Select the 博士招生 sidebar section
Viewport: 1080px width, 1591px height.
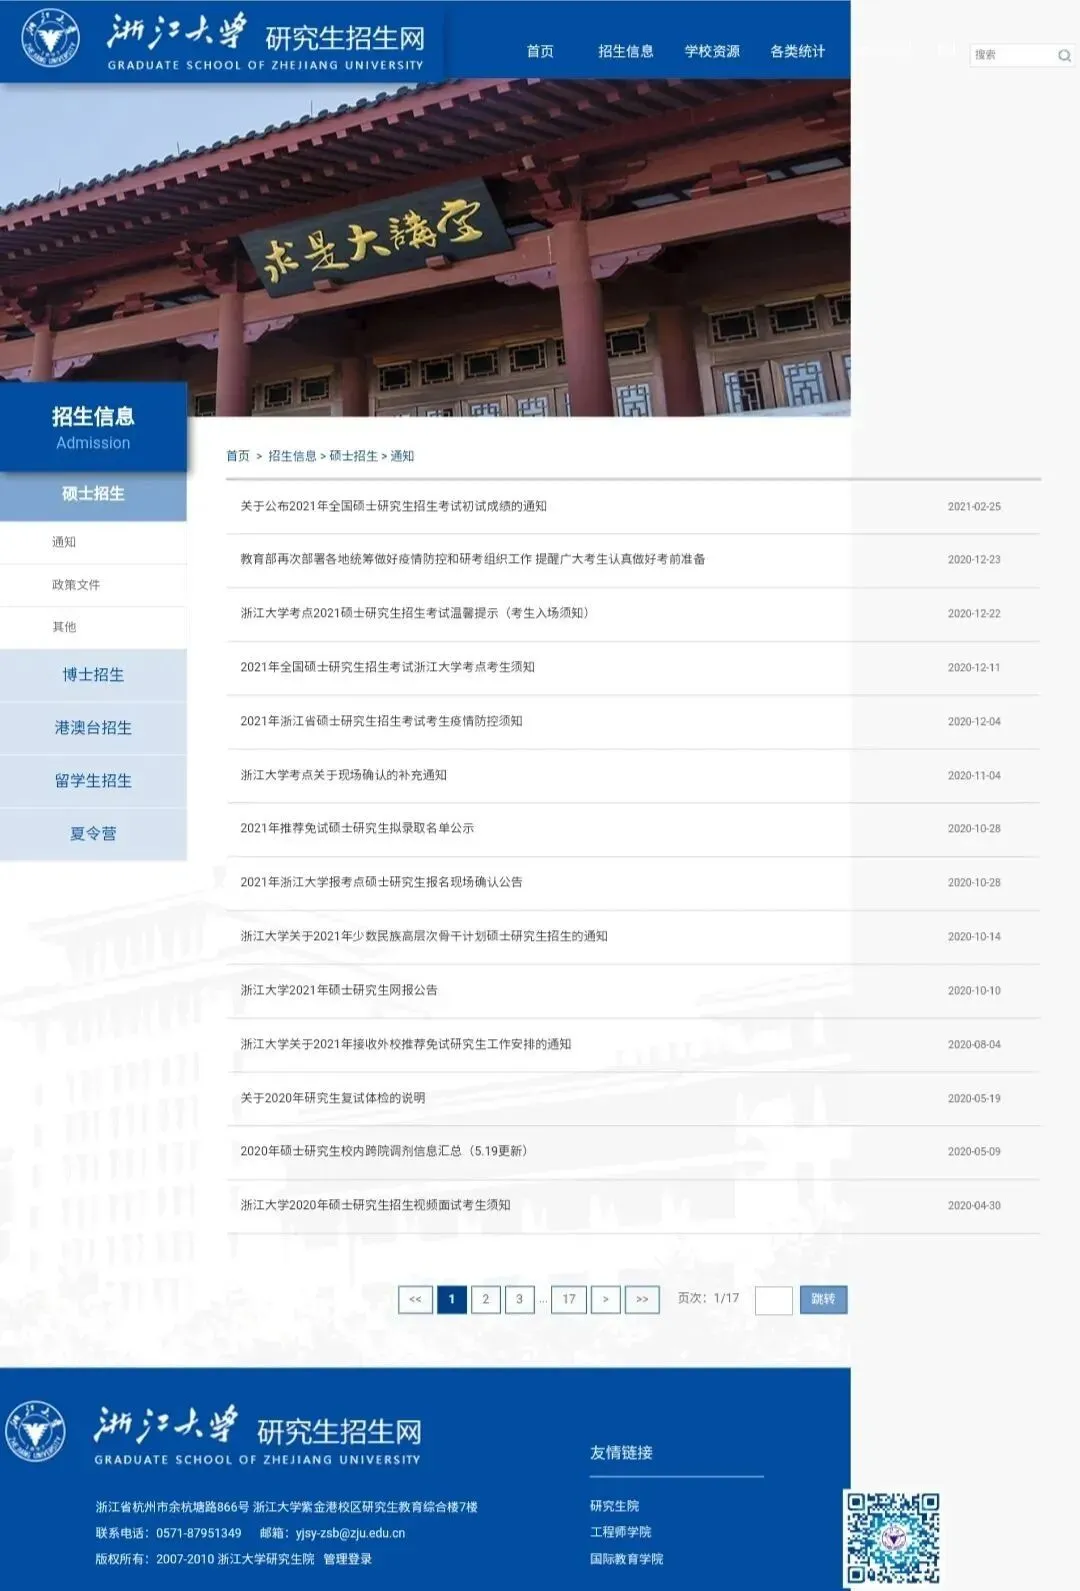click(93, 675)
